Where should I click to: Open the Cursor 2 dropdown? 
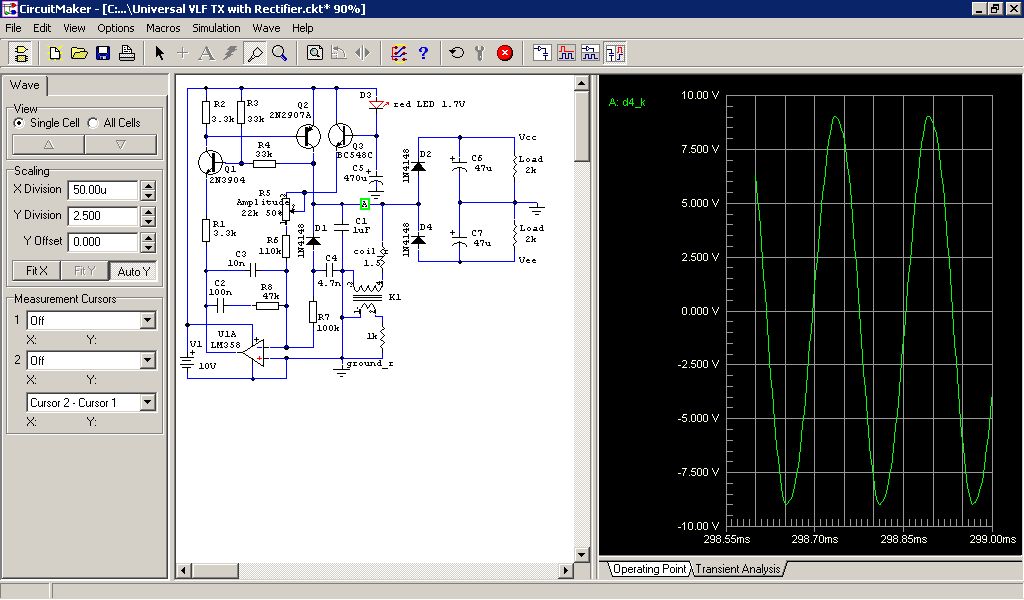(x=148, y=361)
